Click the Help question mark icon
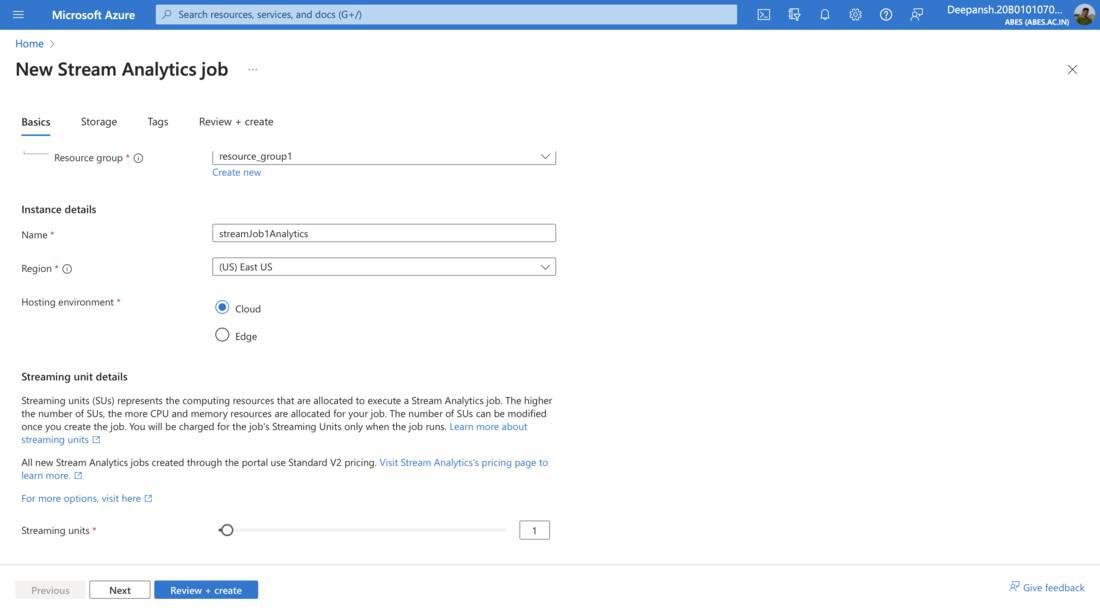1100x608 pixels. (x=886, y=15)
